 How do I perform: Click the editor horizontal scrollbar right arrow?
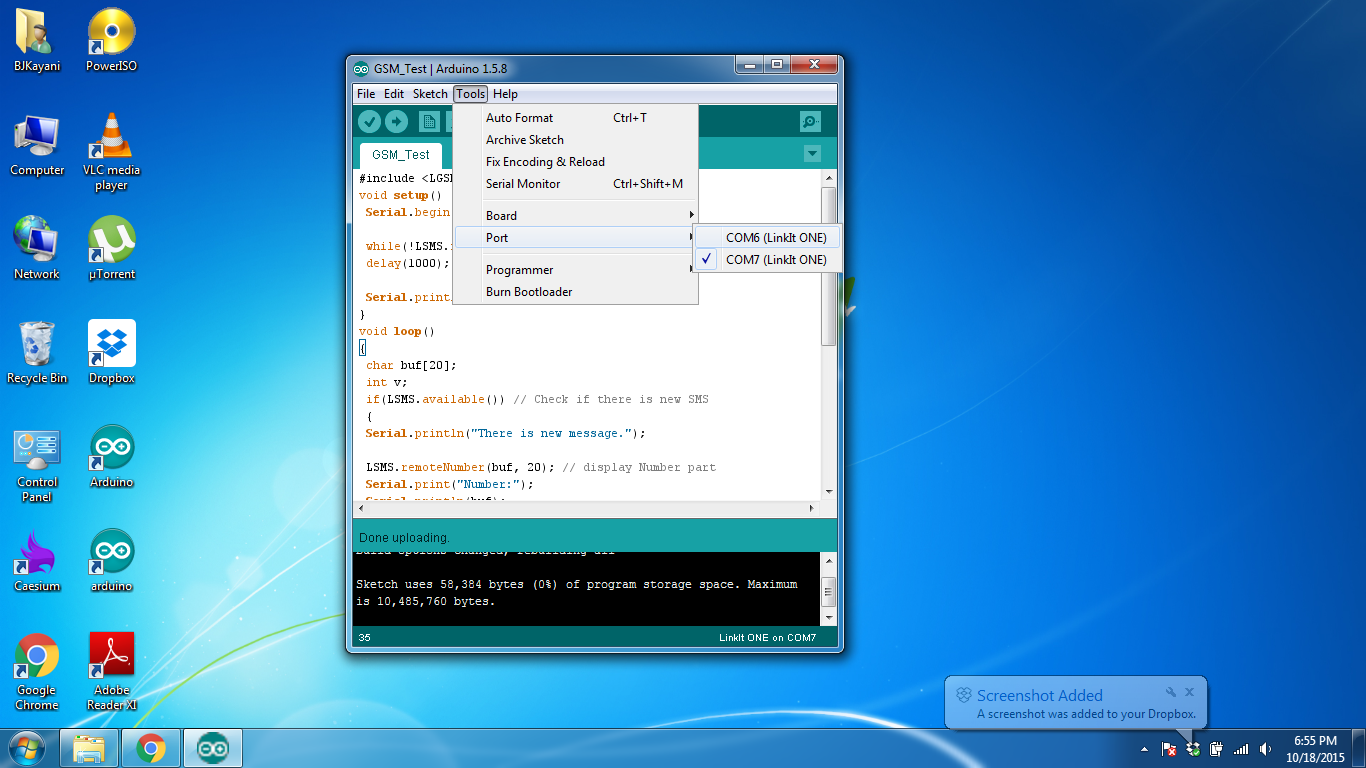click(811, 509)
